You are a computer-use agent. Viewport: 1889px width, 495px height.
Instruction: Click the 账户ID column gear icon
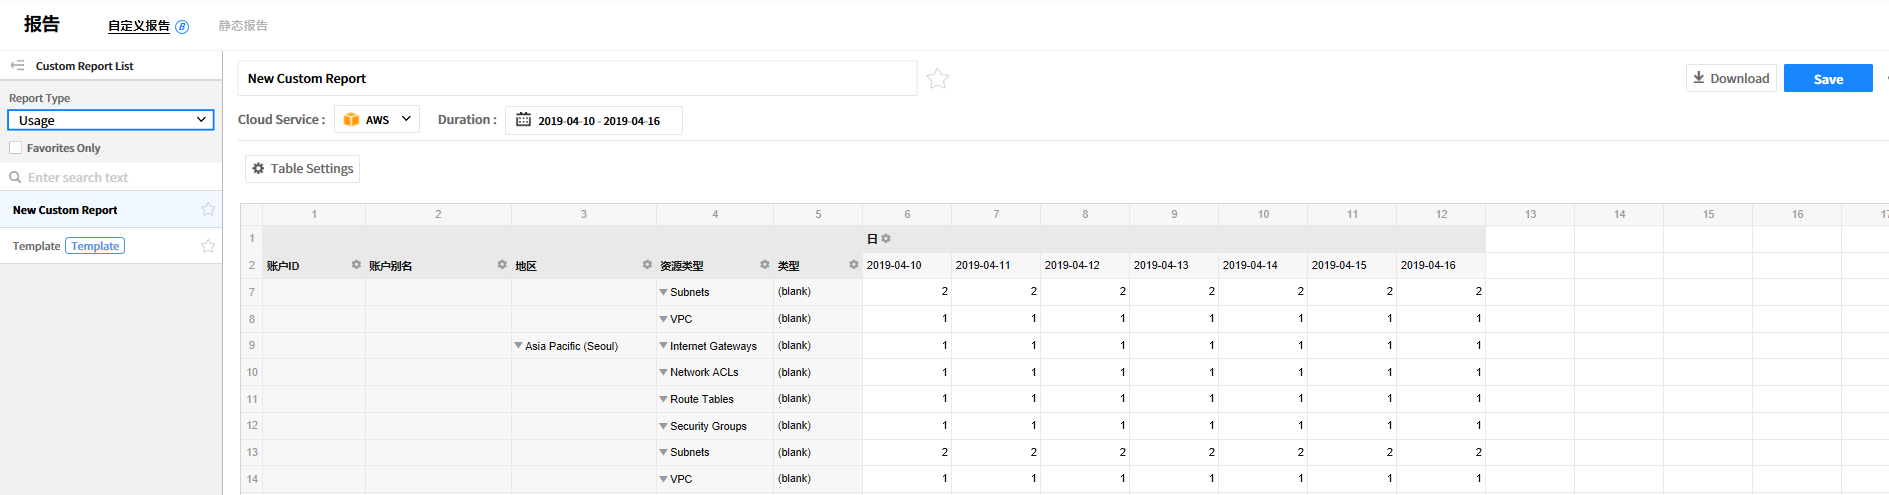(356, 265)
